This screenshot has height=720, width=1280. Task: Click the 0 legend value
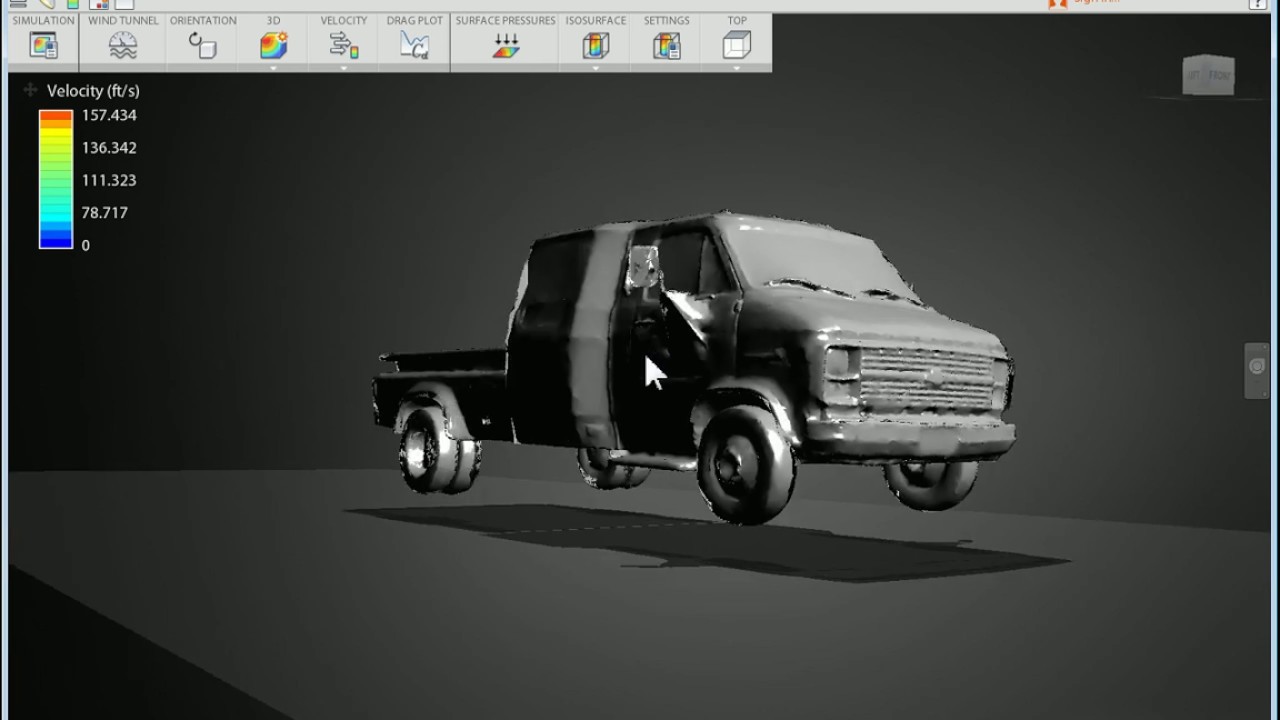(86, 245)
